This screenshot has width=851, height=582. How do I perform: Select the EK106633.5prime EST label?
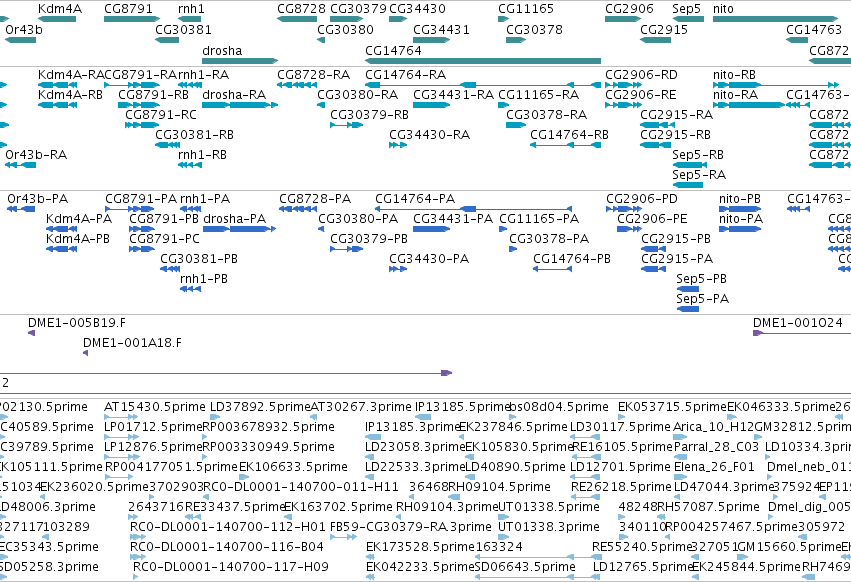(x=293, y=467)
